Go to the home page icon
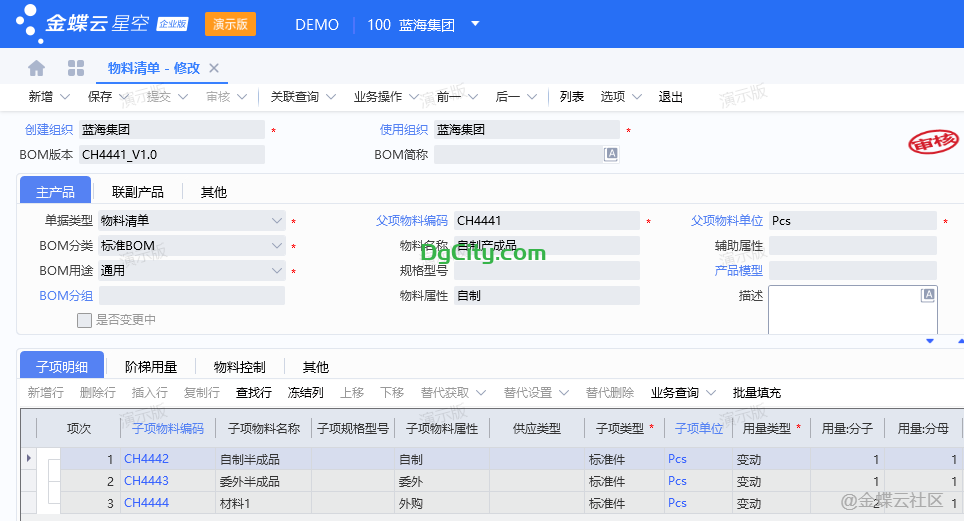This screenshot has width=964, height=521. pos(37,68)
